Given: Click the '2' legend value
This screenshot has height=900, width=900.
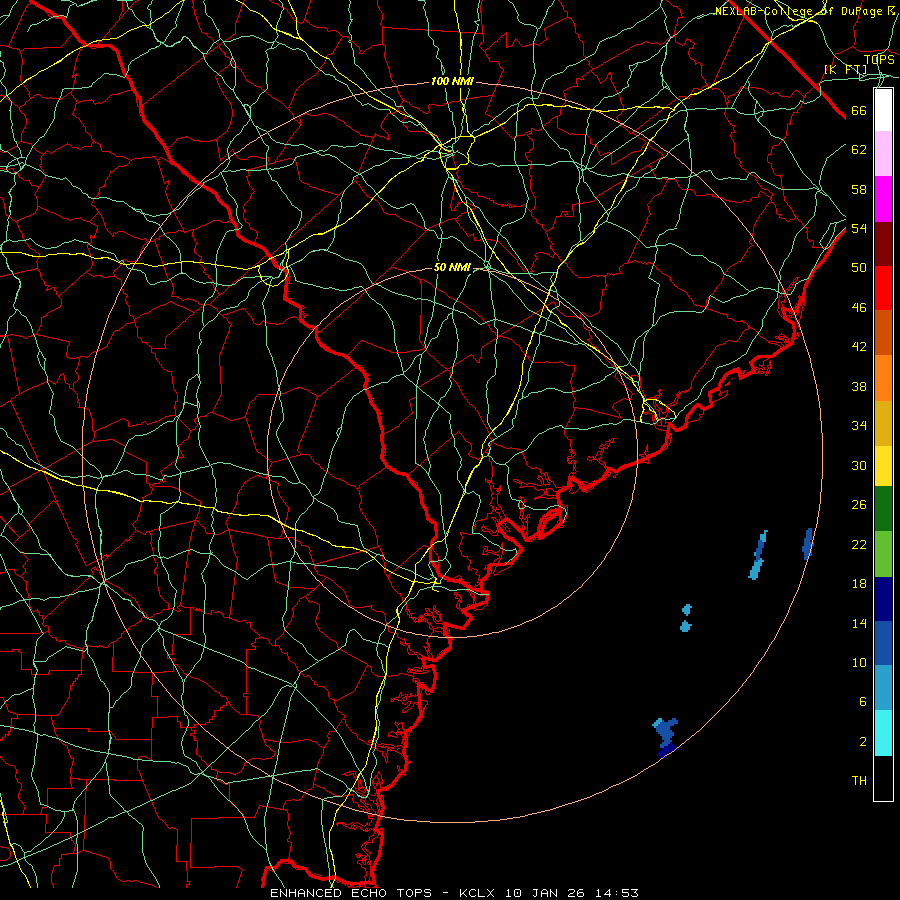Looking at the screenshot, I should click(x=863, y=742).
